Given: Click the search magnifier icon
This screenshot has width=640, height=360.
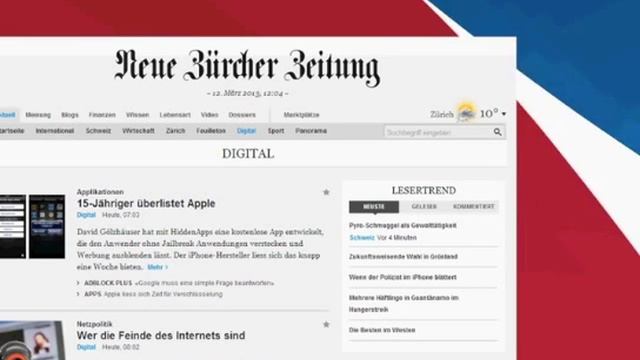Looking at the screenshot, I should point(497,132).
